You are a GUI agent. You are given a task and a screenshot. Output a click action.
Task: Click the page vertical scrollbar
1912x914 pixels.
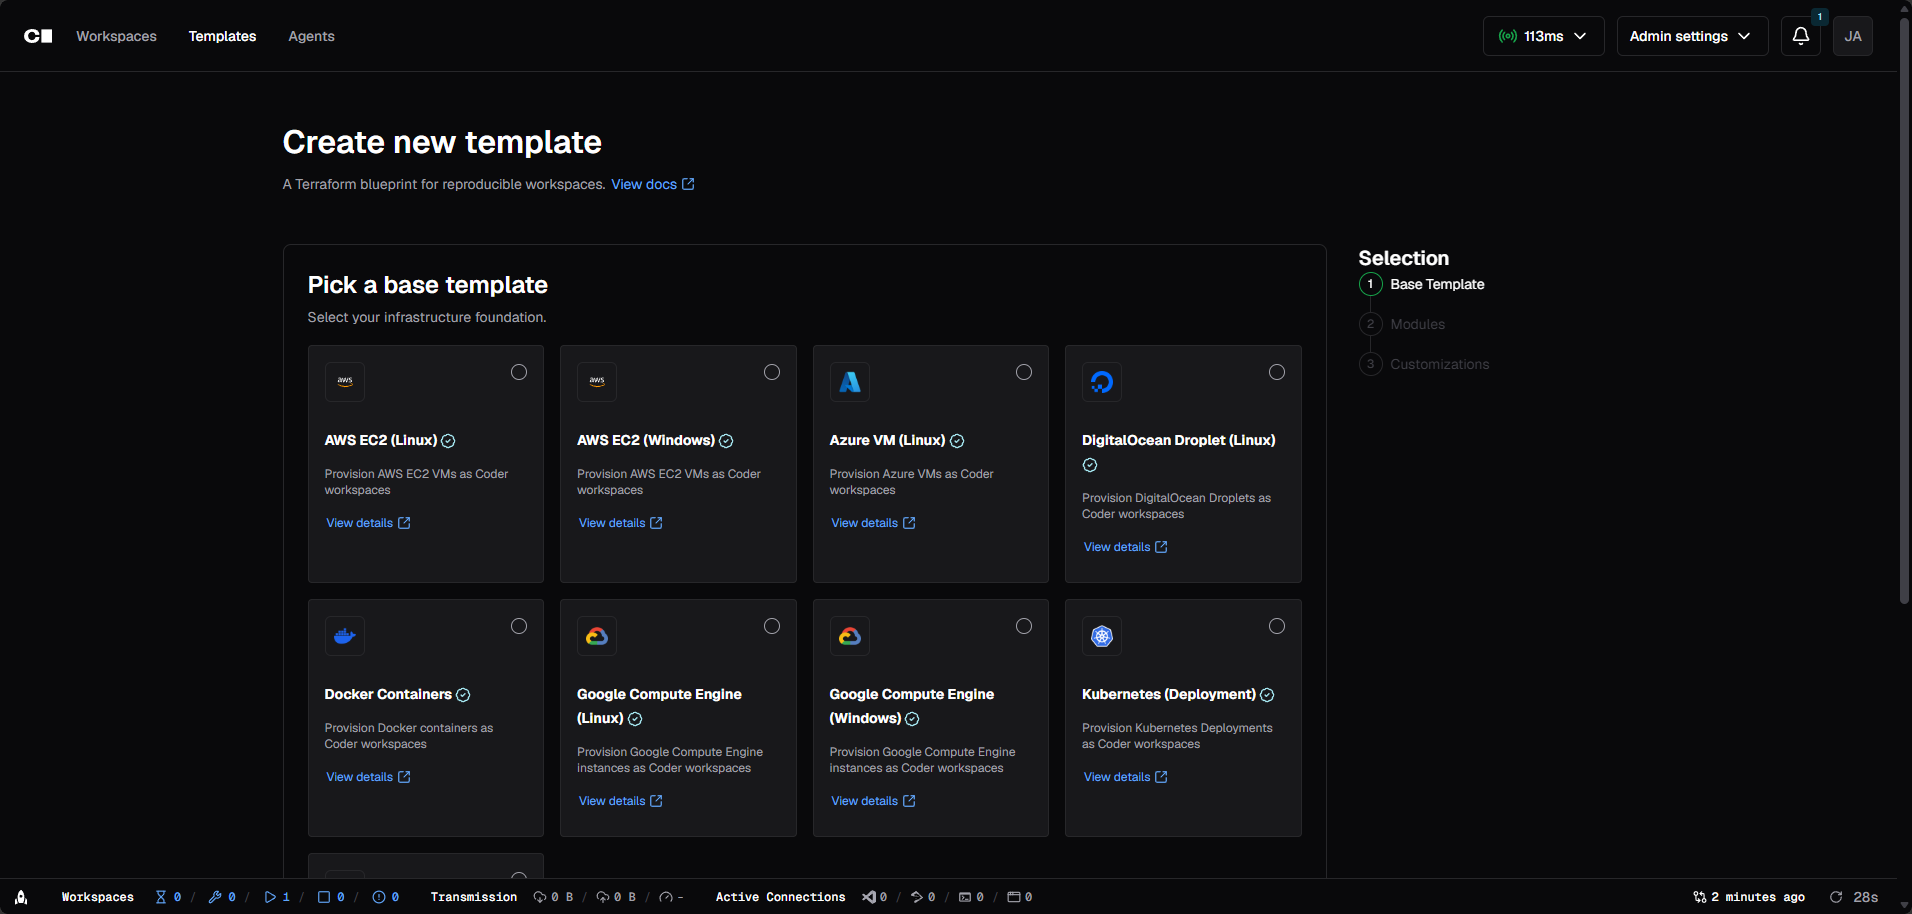tap(1904, 310)
